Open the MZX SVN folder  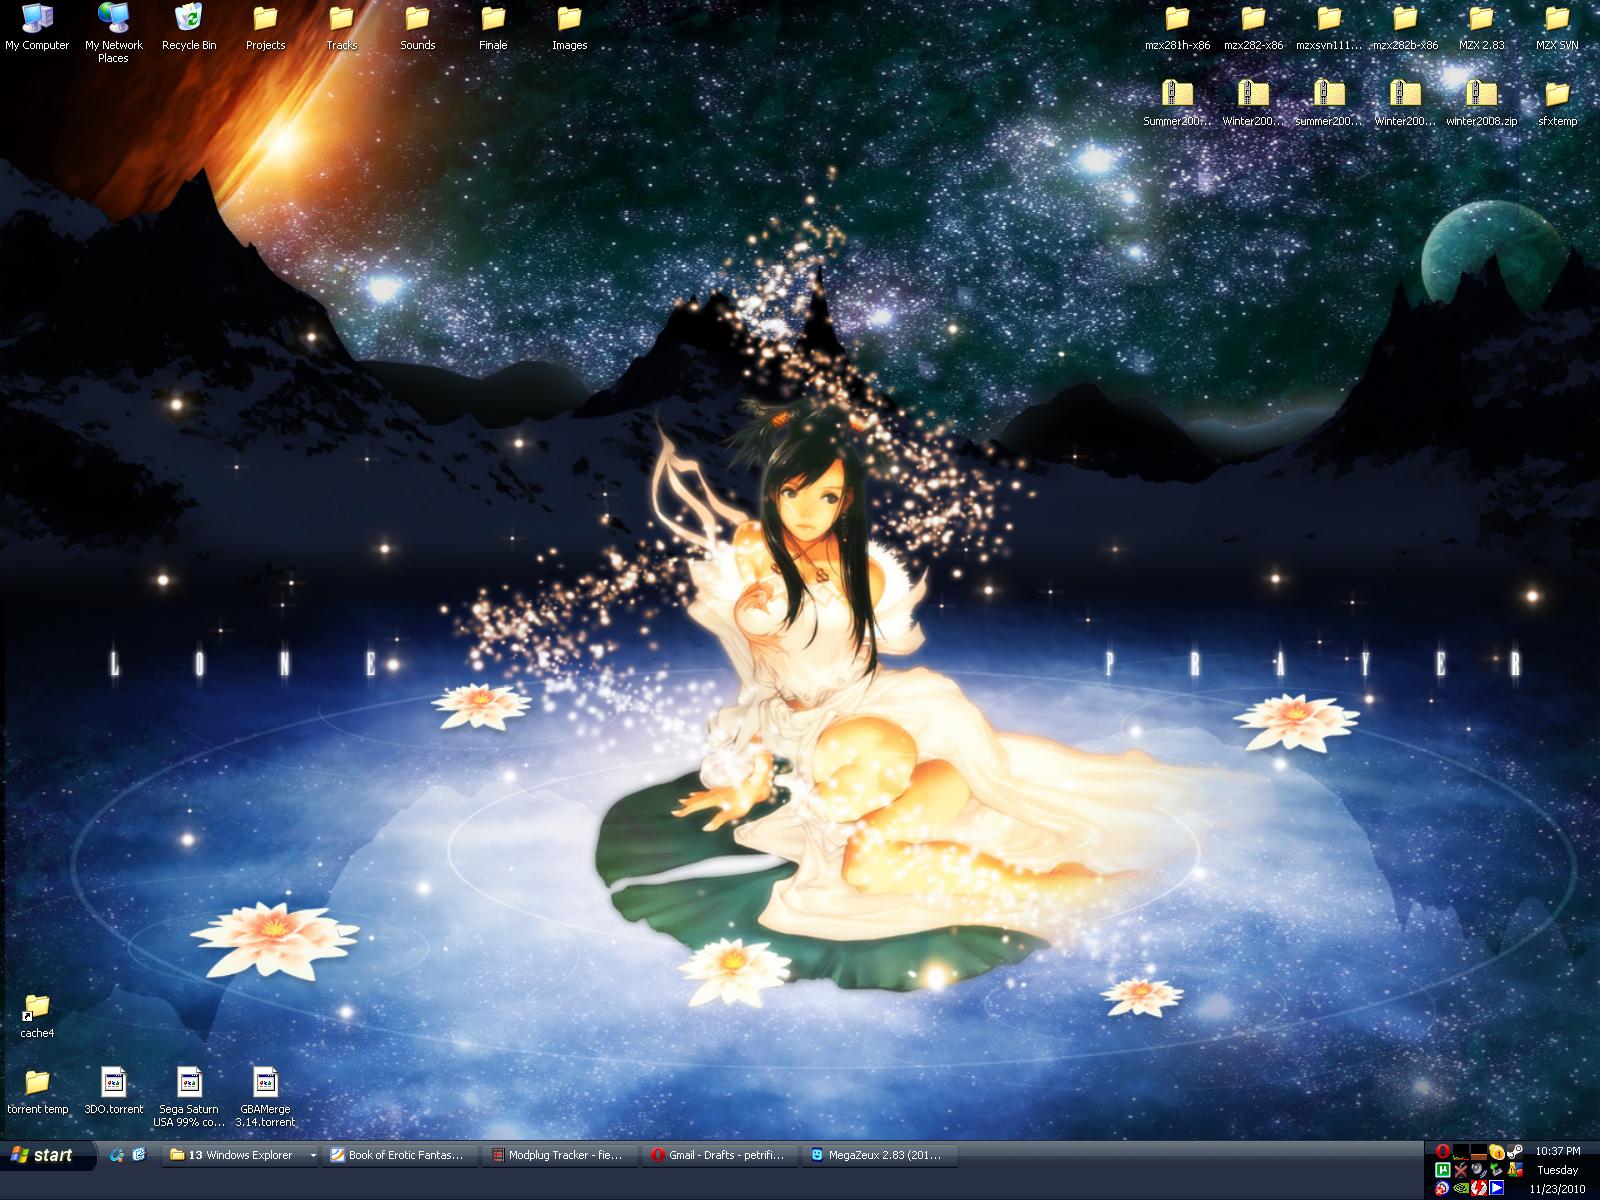pyautogui.click(x=1557, y=27)
